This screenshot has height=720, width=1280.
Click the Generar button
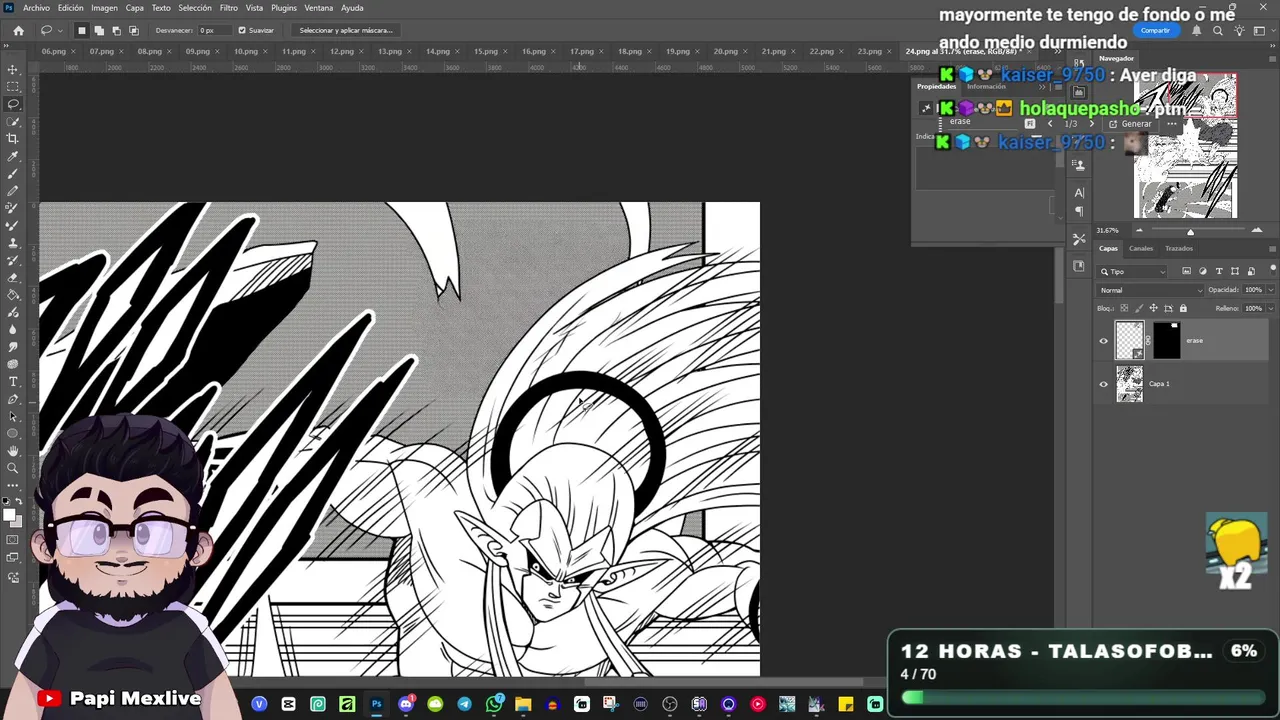click(1130, 124)
